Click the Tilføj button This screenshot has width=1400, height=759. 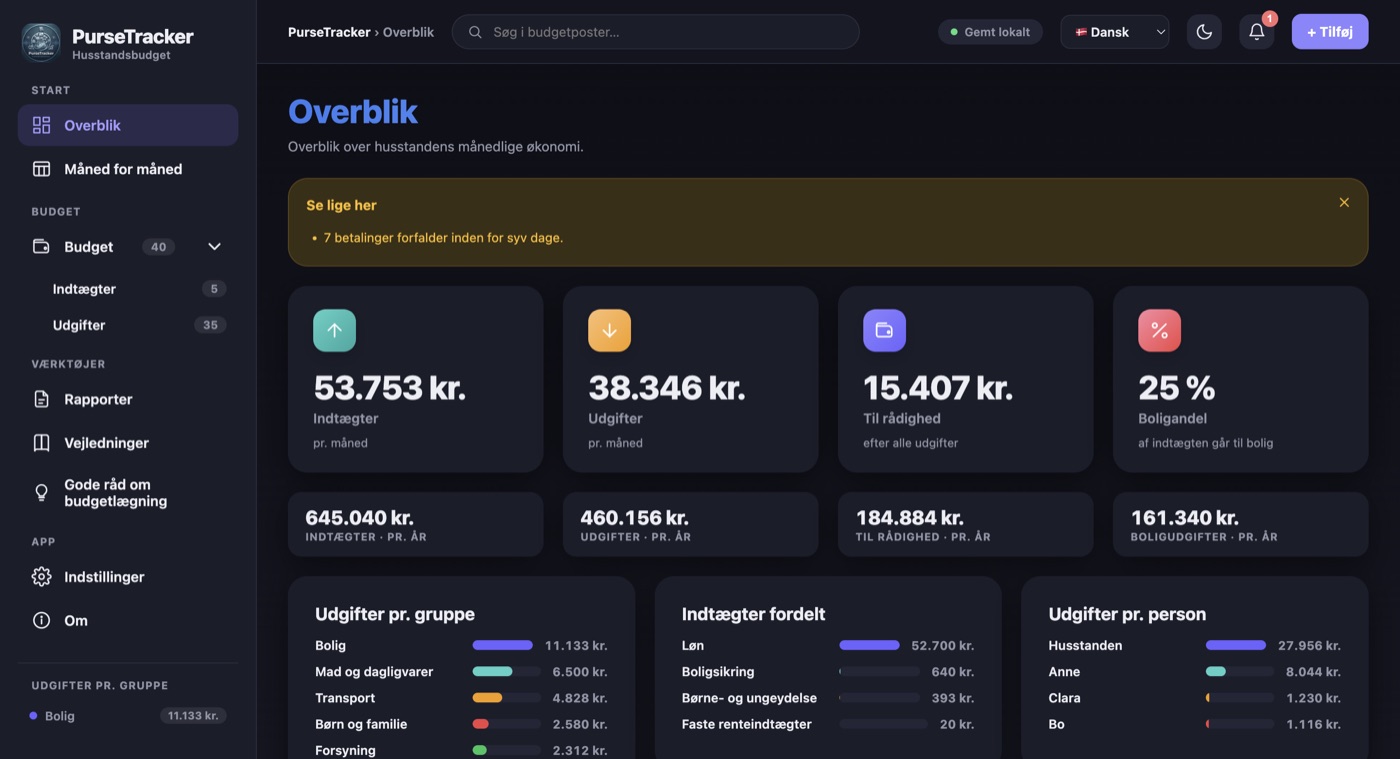[1330, 32]
